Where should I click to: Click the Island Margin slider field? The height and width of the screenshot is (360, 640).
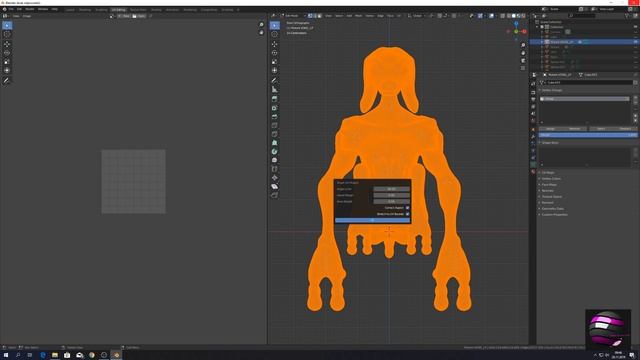pyautogui.click(x=391, y=195)
